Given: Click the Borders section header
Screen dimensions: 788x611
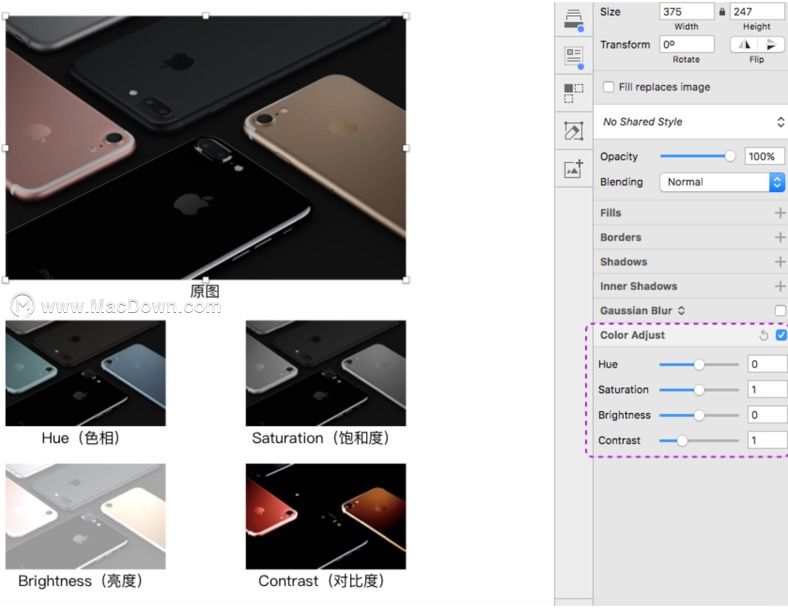Looking at the screenshot, I should pyautogui.click(x=621, y=237).
